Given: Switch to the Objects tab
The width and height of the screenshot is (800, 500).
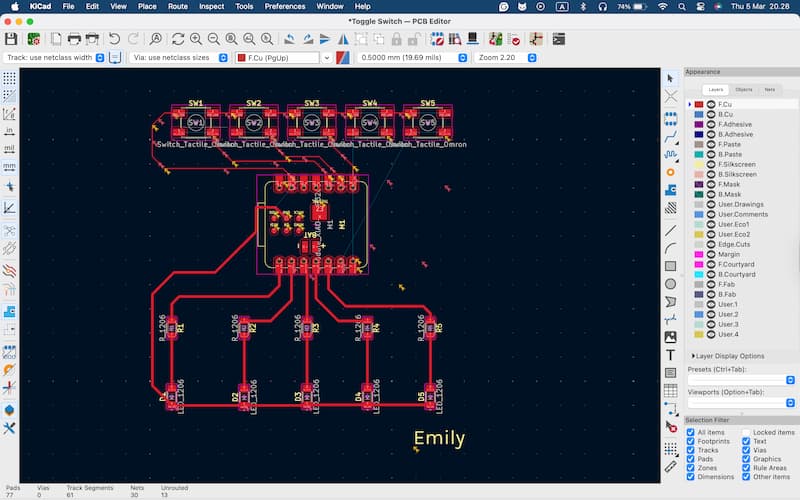Looking at the screenshot, I should pyautogui.click(x=743, y=89).
